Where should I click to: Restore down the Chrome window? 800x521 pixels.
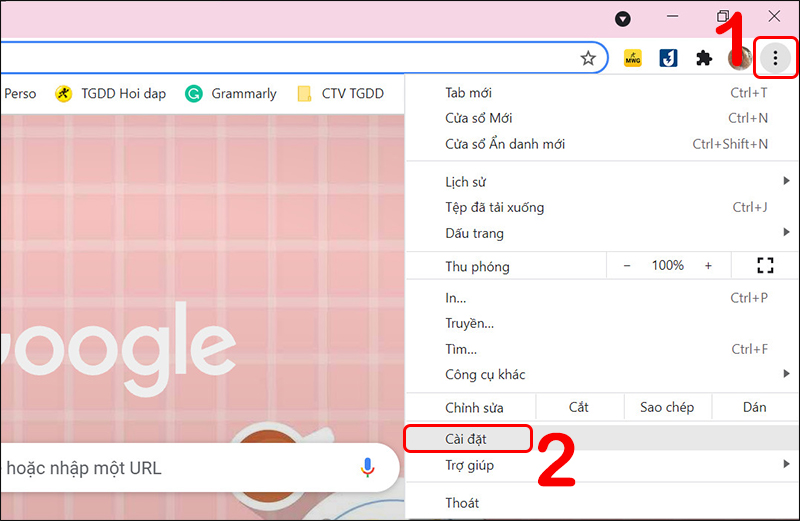[x=722, y=16]
